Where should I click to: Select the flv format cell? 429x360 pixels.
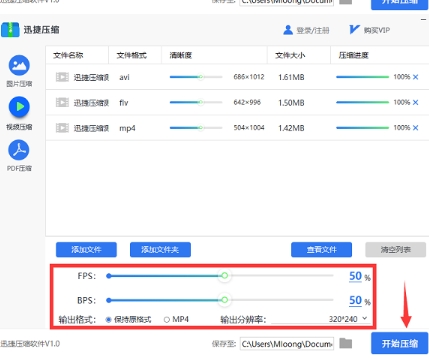point(124,103)
